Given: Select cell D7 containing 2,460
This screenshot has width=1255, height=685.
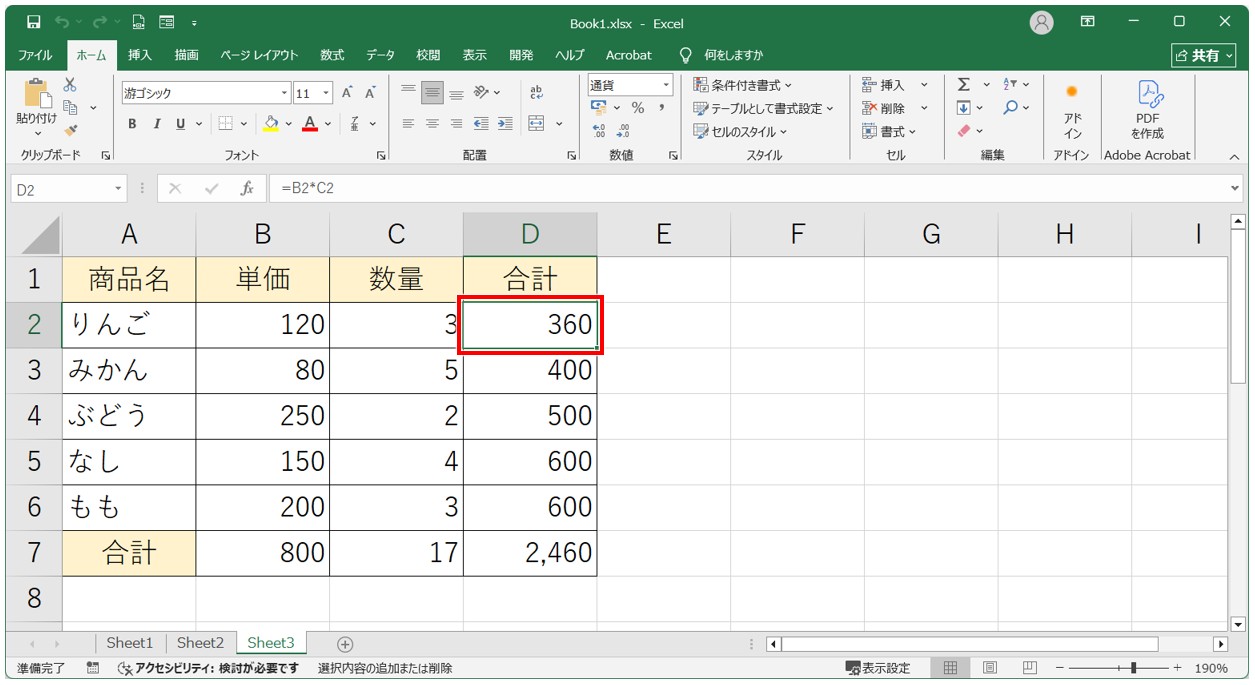Looking at the screenshot, I should [530, 552].
